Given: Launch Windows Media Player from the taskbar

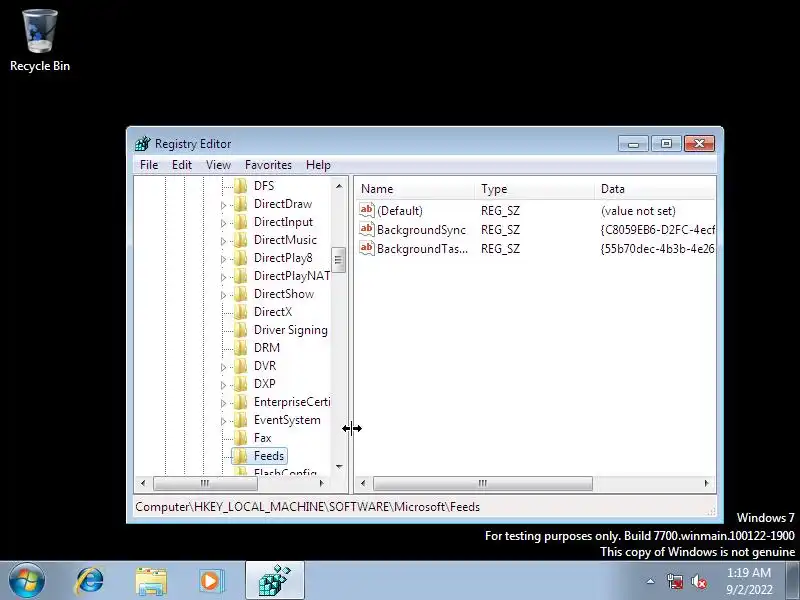Looking at the screenshot, I should click(211, 581).
